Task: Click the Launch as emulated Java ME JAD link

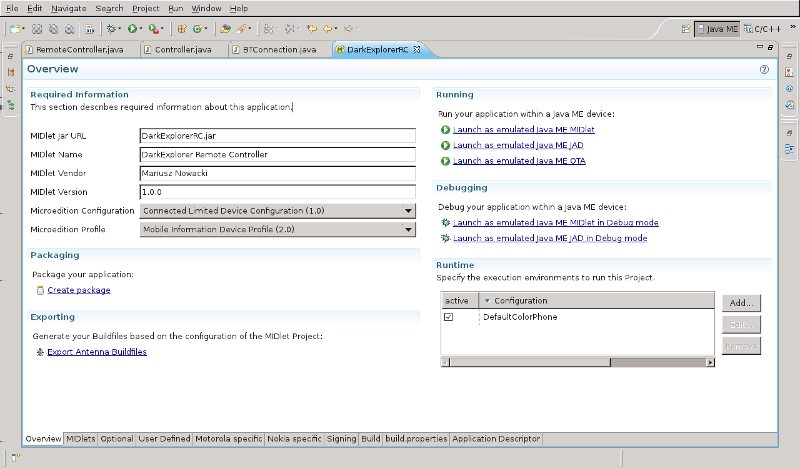Action: click(518, 145)
